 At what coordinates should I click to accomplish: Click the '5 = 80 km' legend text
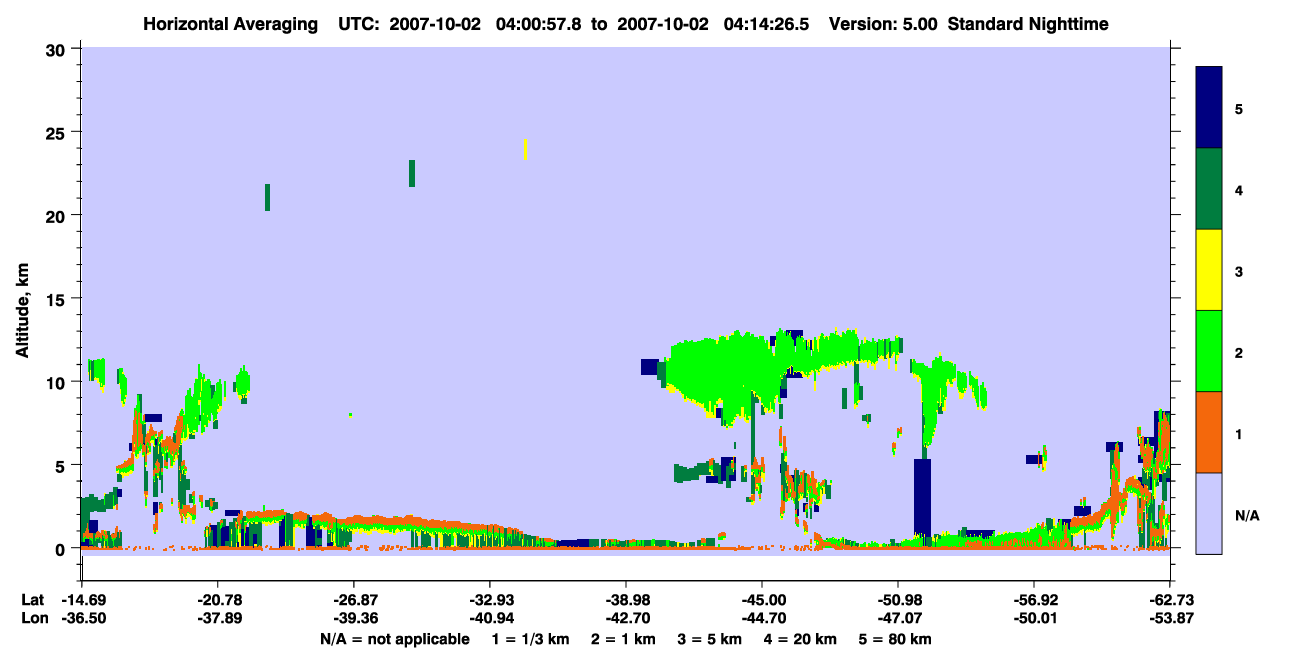pyautogui.click(x=895, y=639)
